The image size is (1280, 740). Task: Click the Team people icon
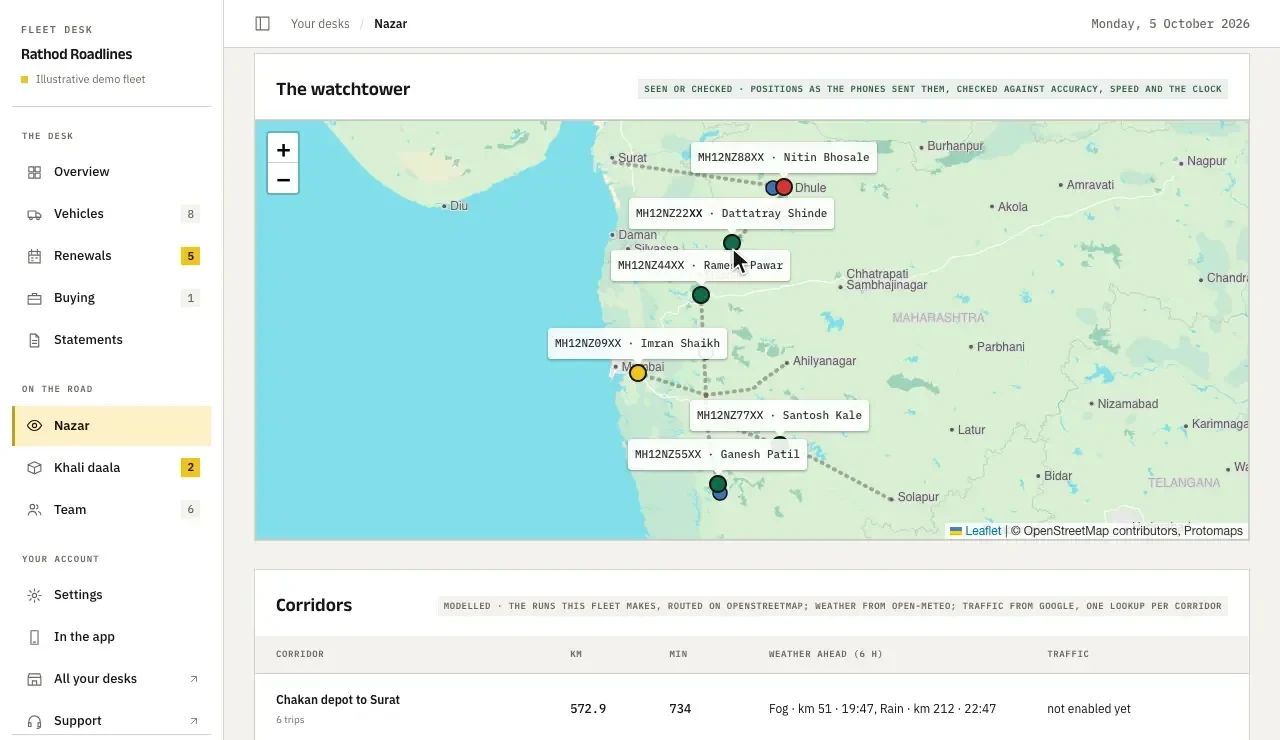[x=34, y=510]
